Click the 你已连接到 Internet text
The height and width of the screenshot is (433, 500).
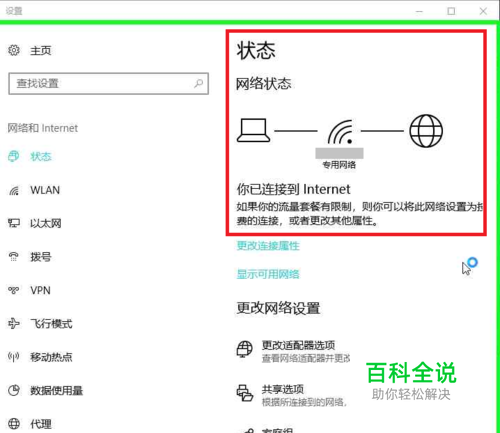[x=293, y=189]
